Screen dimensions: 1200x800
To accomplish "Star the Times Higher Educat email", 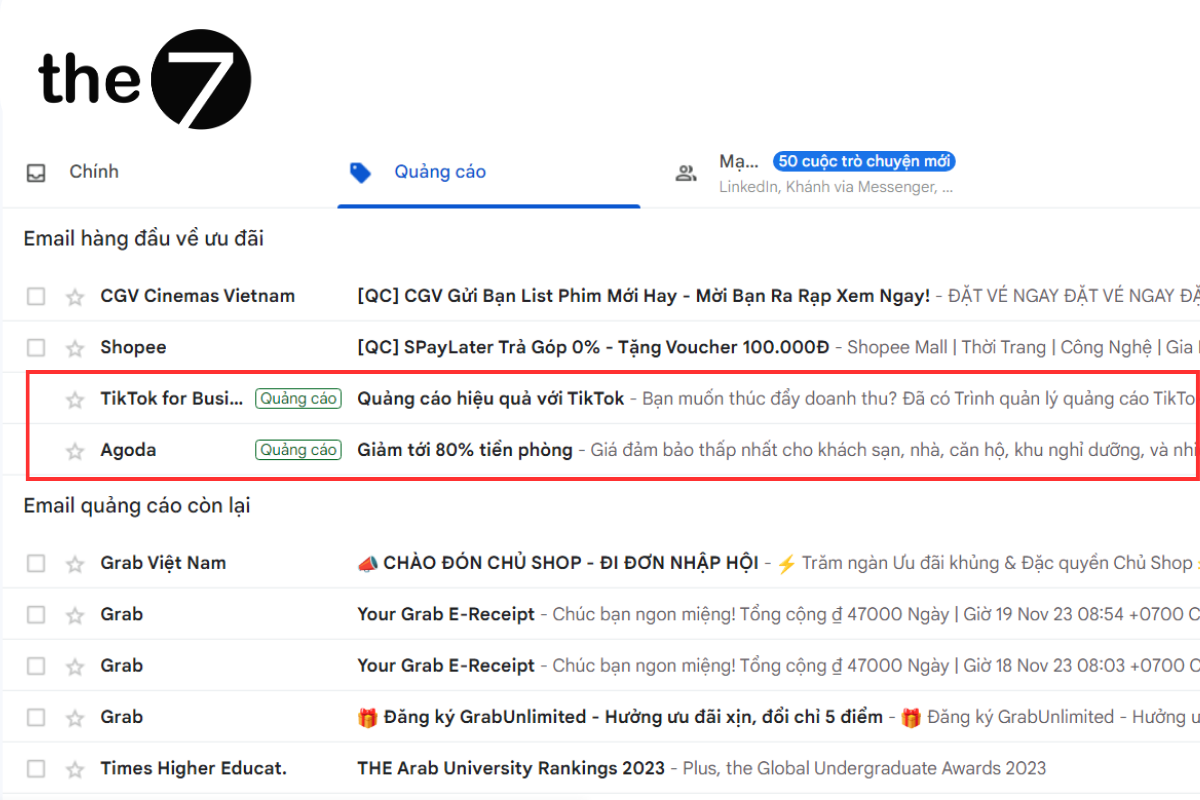I will pyautogui.click(x=74, y=768).
